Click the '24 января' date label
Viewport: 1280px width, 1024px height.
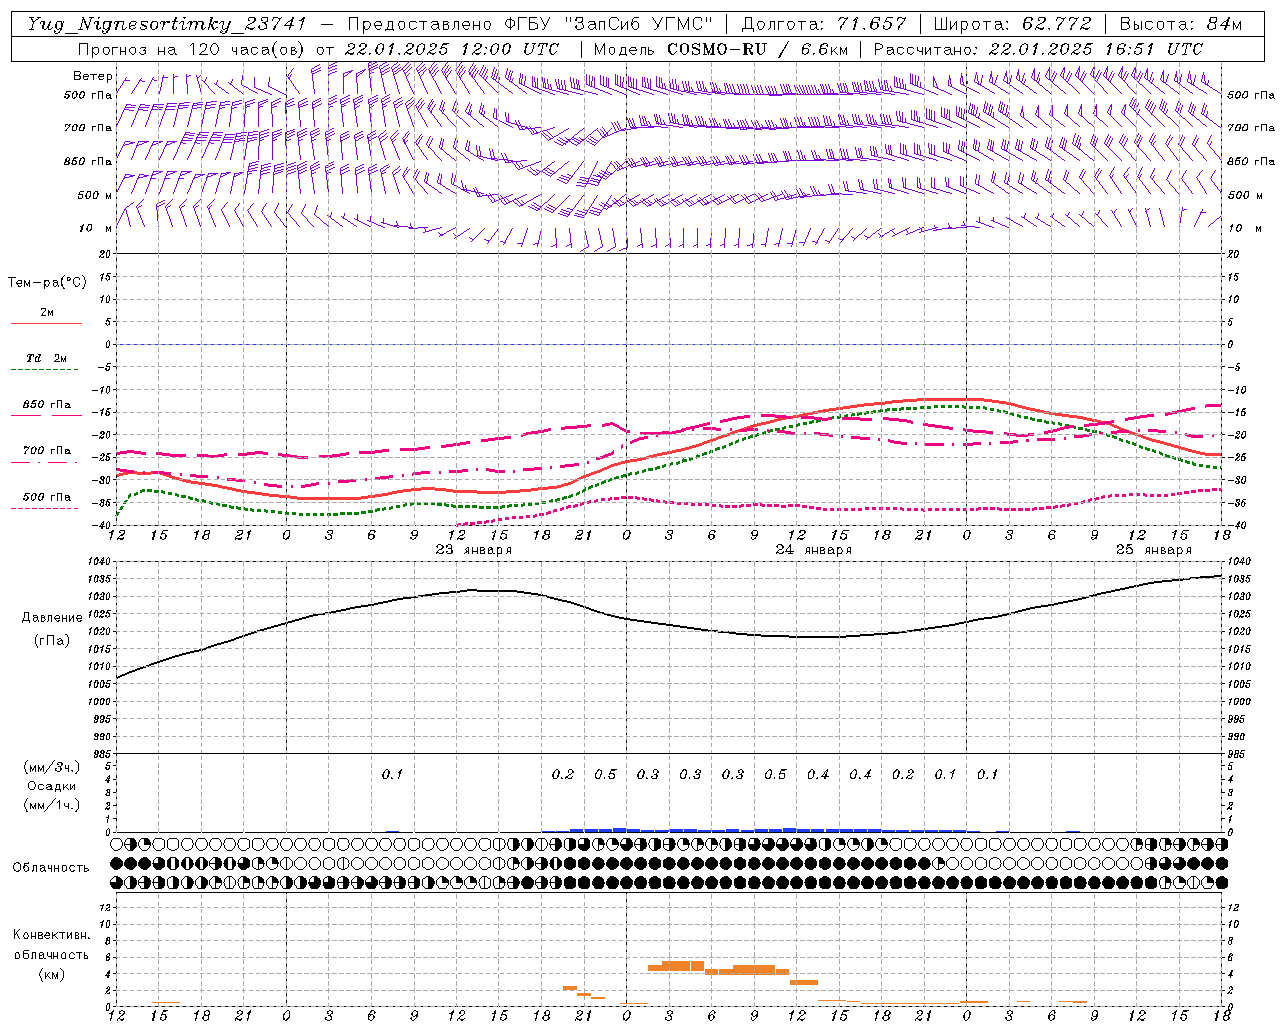coord(814,550)
